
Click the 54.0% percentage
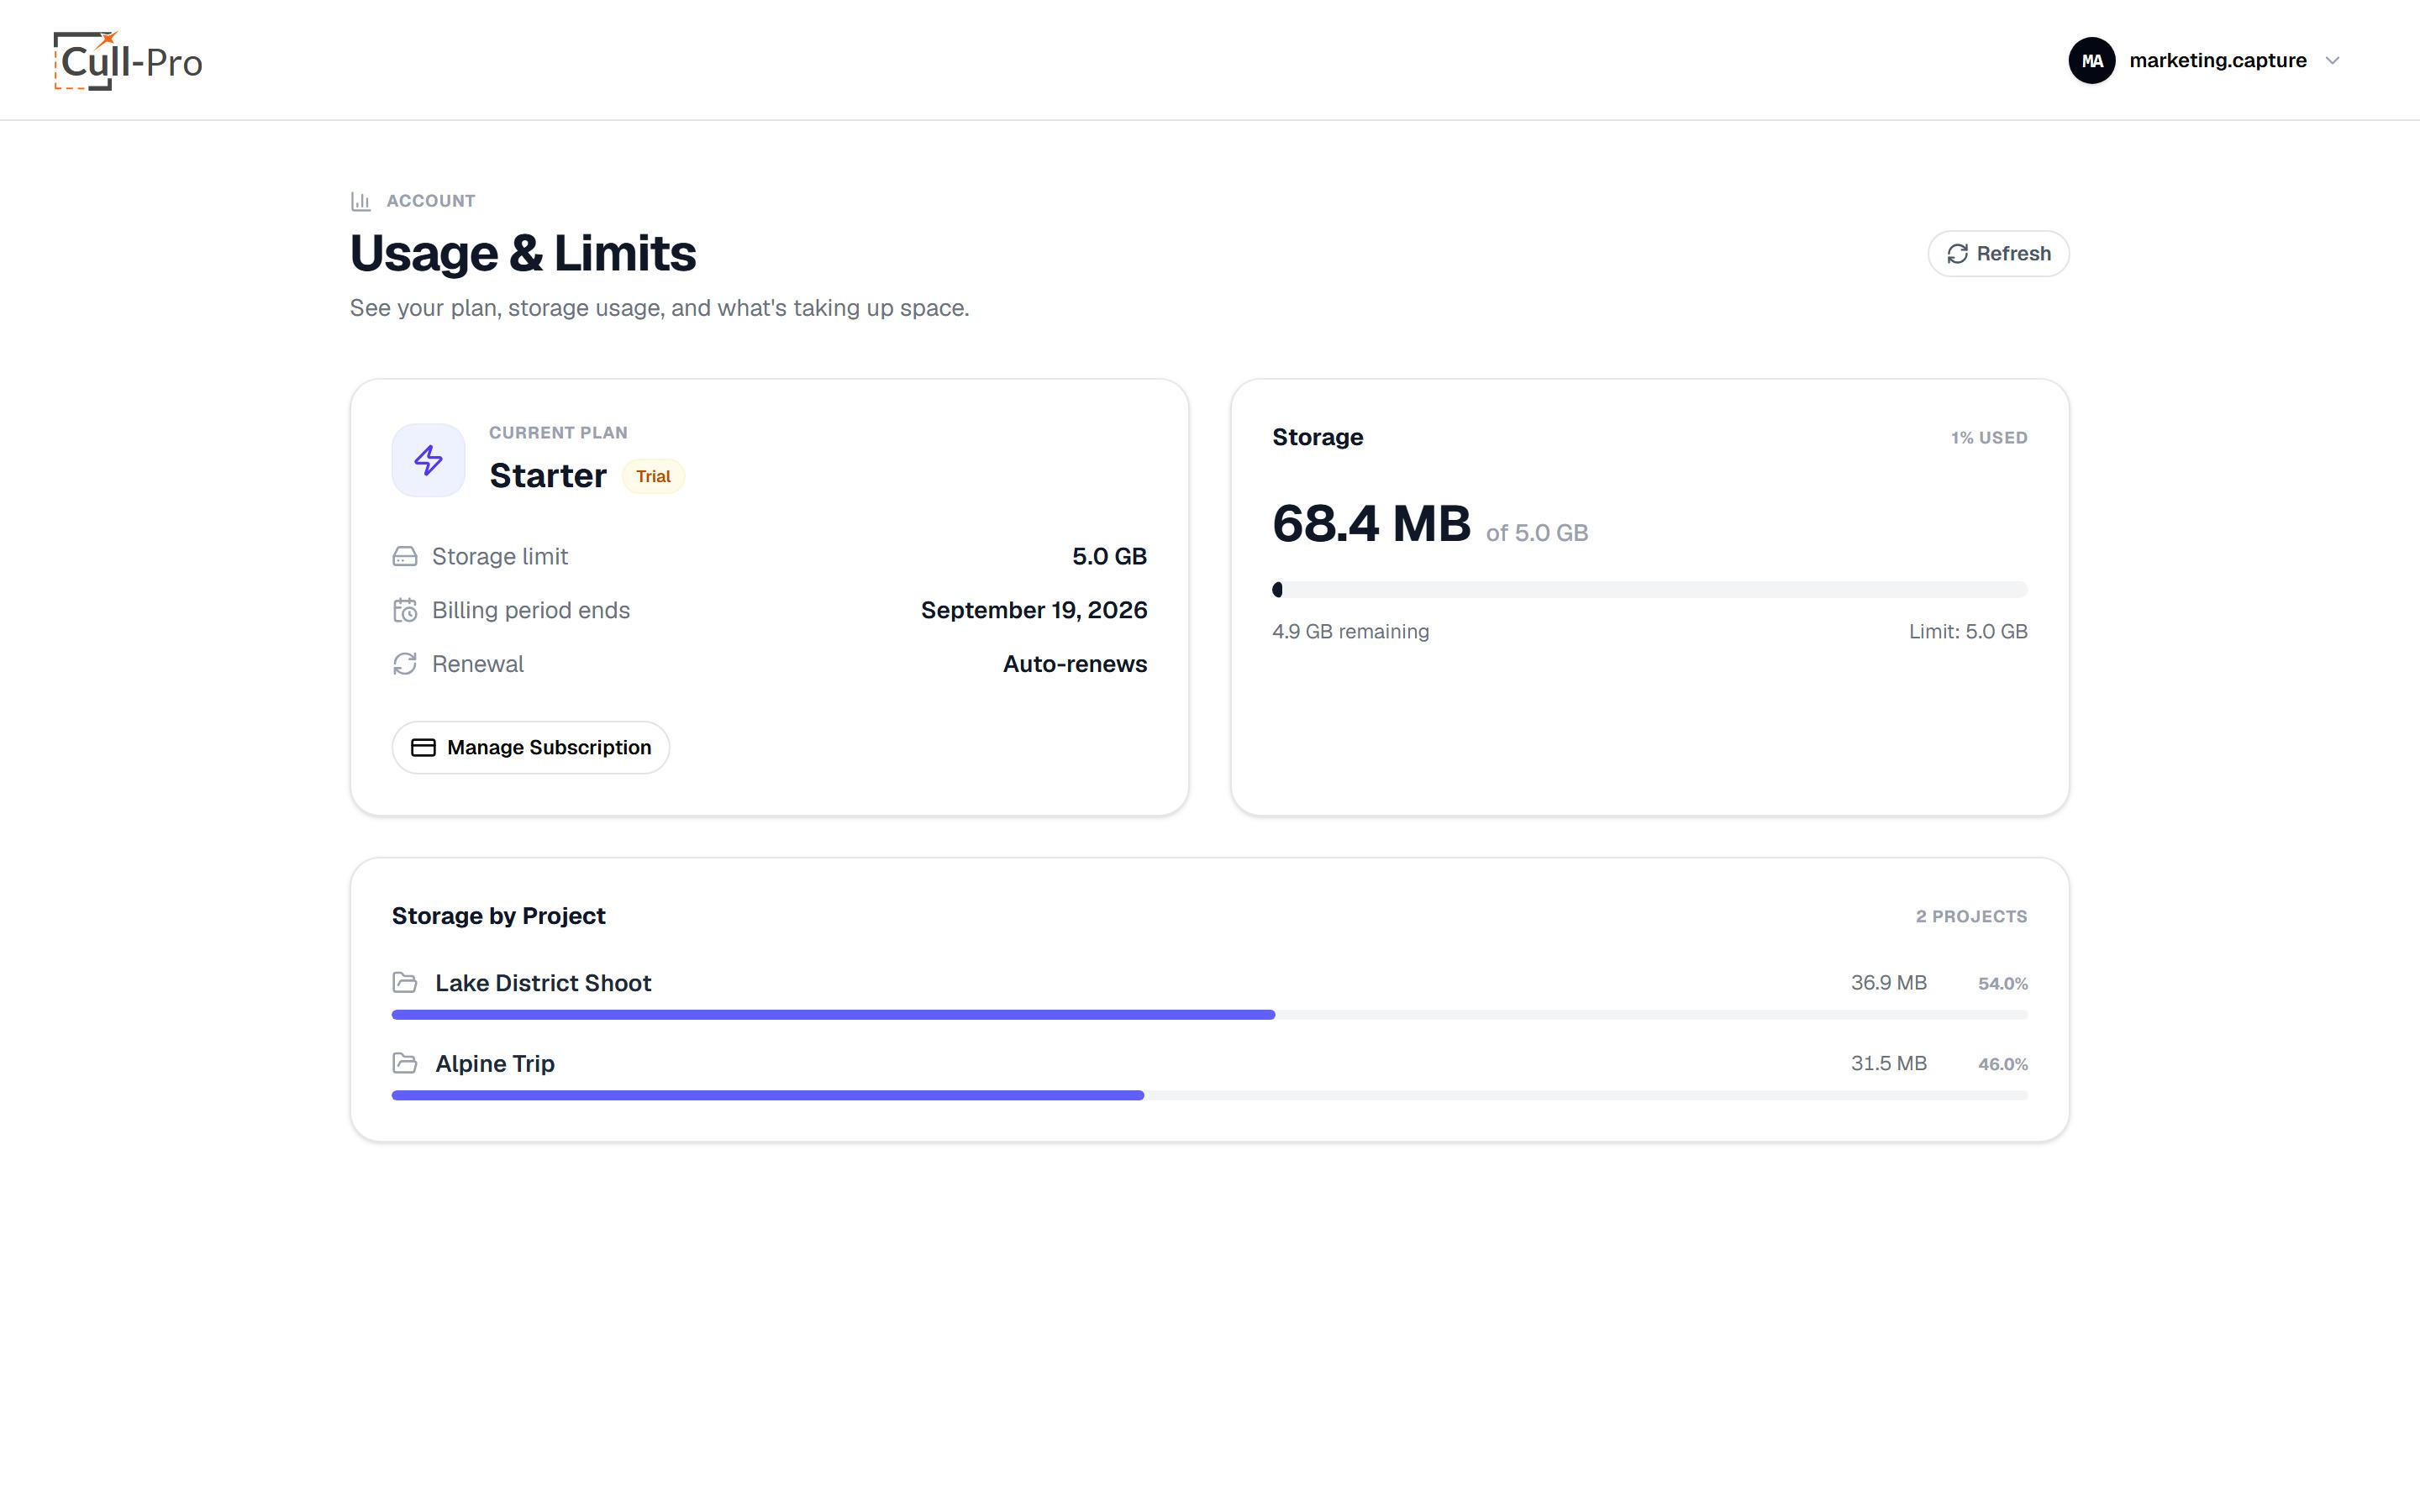click(2003, 984)
